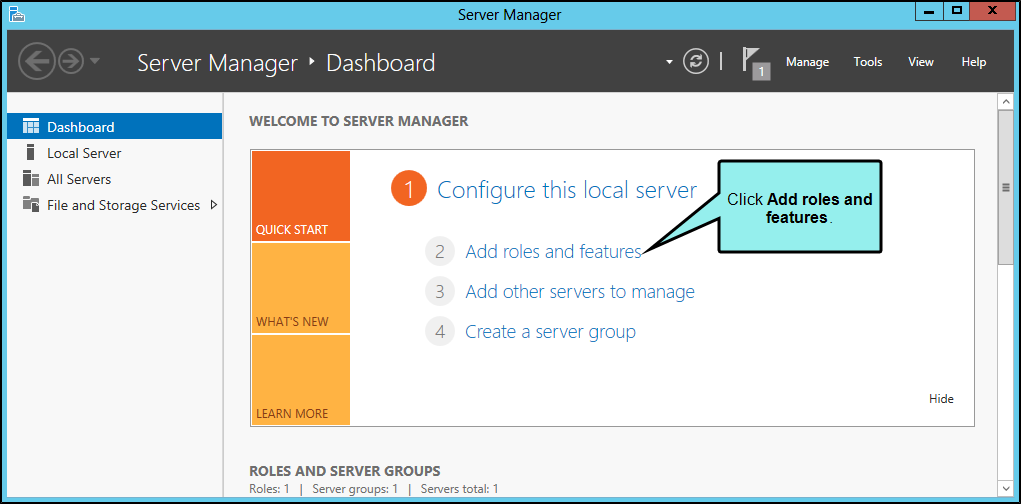Click the Dashboard grid icon

[31, 126]
